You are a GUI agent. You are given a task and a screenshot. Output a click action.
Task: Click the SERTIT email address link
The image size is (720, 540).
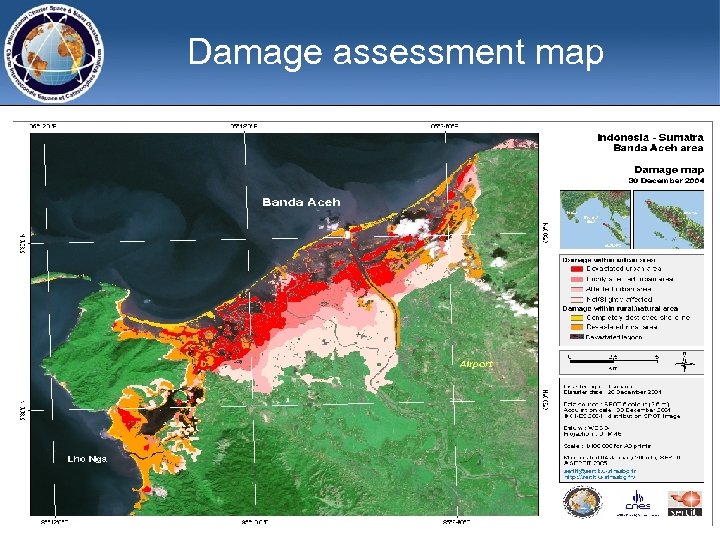click(x=600, y=471)
